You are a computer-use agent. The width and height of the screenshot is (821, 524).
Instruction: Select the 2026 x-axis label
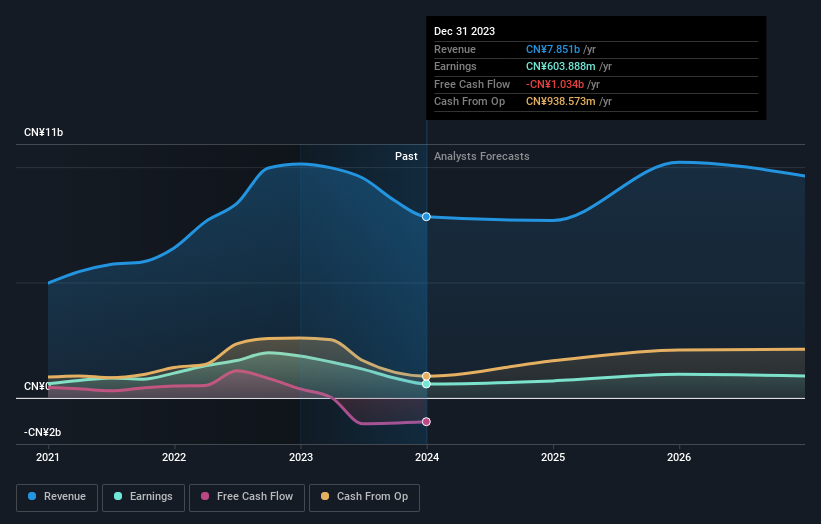pyautogui.click(x=679, y=458)
